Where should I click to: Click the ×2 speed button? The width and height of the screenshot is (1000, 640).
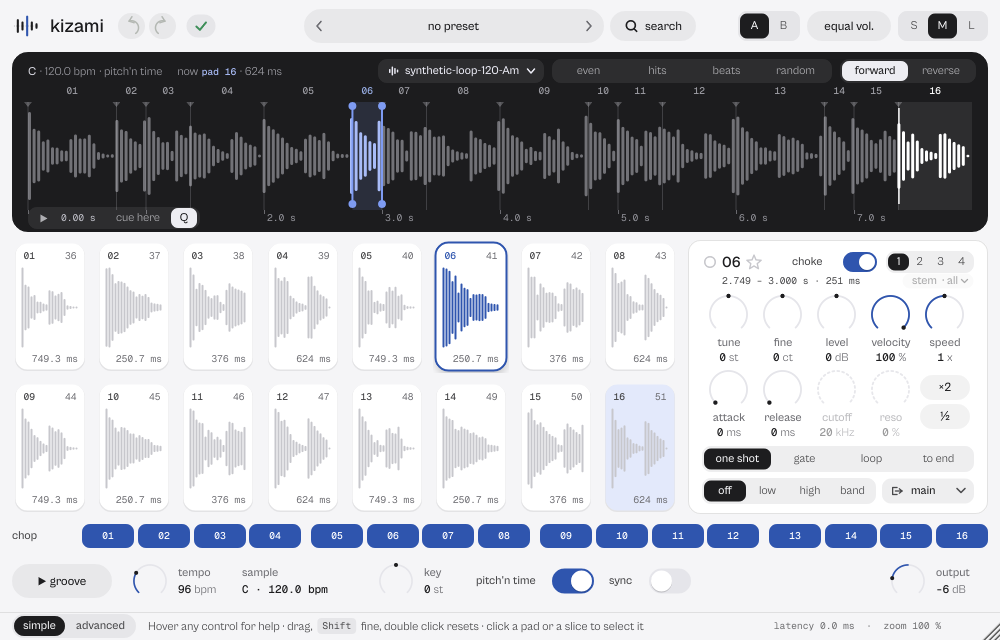click(945, 387)
